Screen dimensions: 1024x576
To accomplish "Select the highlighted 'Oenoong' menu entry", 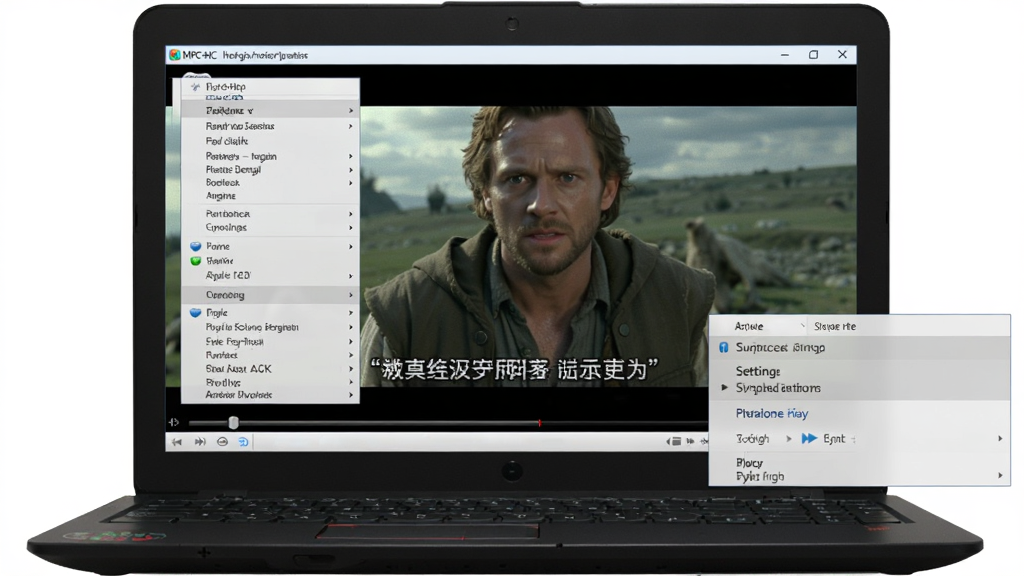I will [270, 295].
